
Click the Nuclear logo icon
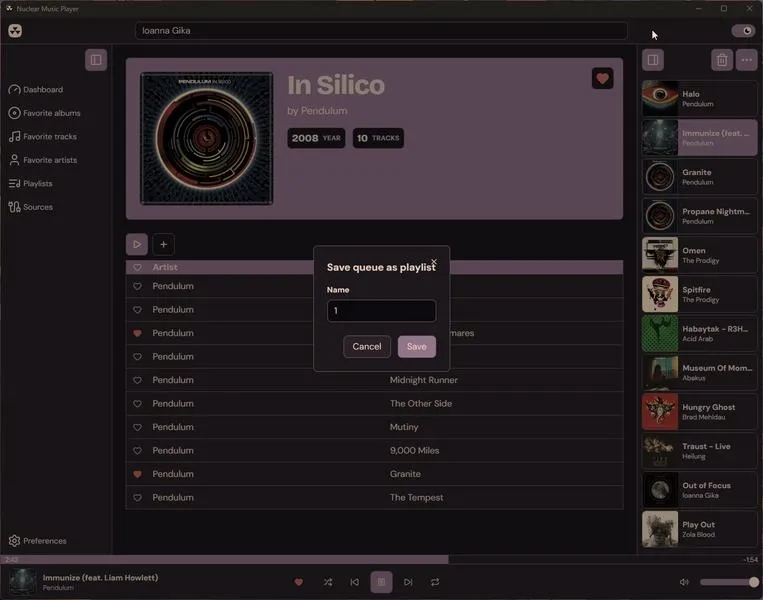[x=15, y=31]
